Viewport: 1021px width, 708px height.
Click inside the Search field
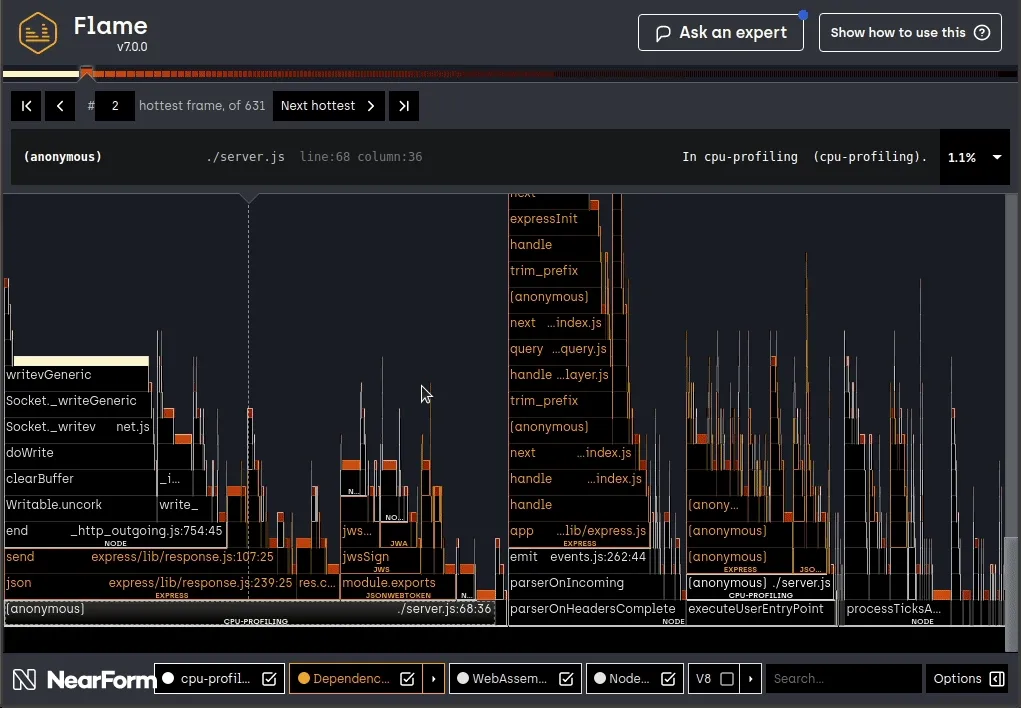(843, 678)
